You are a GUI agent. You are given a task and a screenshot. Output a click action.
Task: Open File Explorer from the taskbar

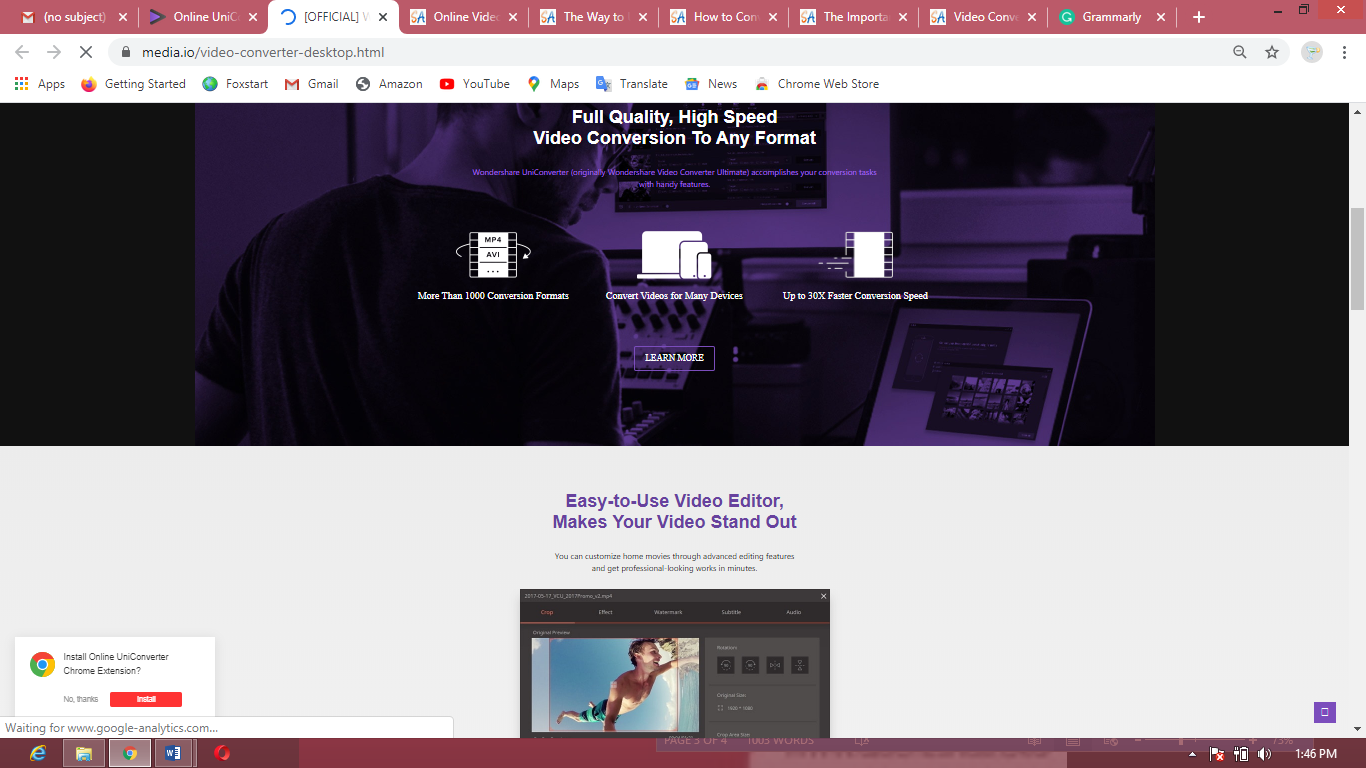tap(84, 753)
